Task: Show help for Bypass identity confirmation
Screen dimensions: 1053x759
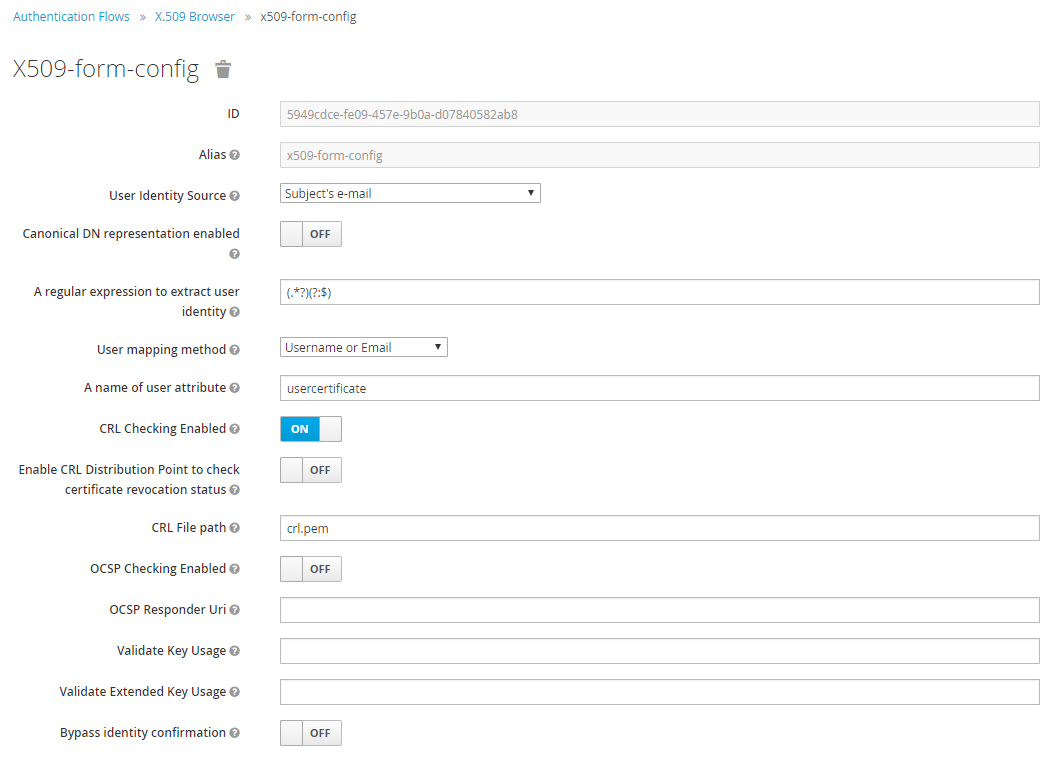Action: (x=235, y=733)
